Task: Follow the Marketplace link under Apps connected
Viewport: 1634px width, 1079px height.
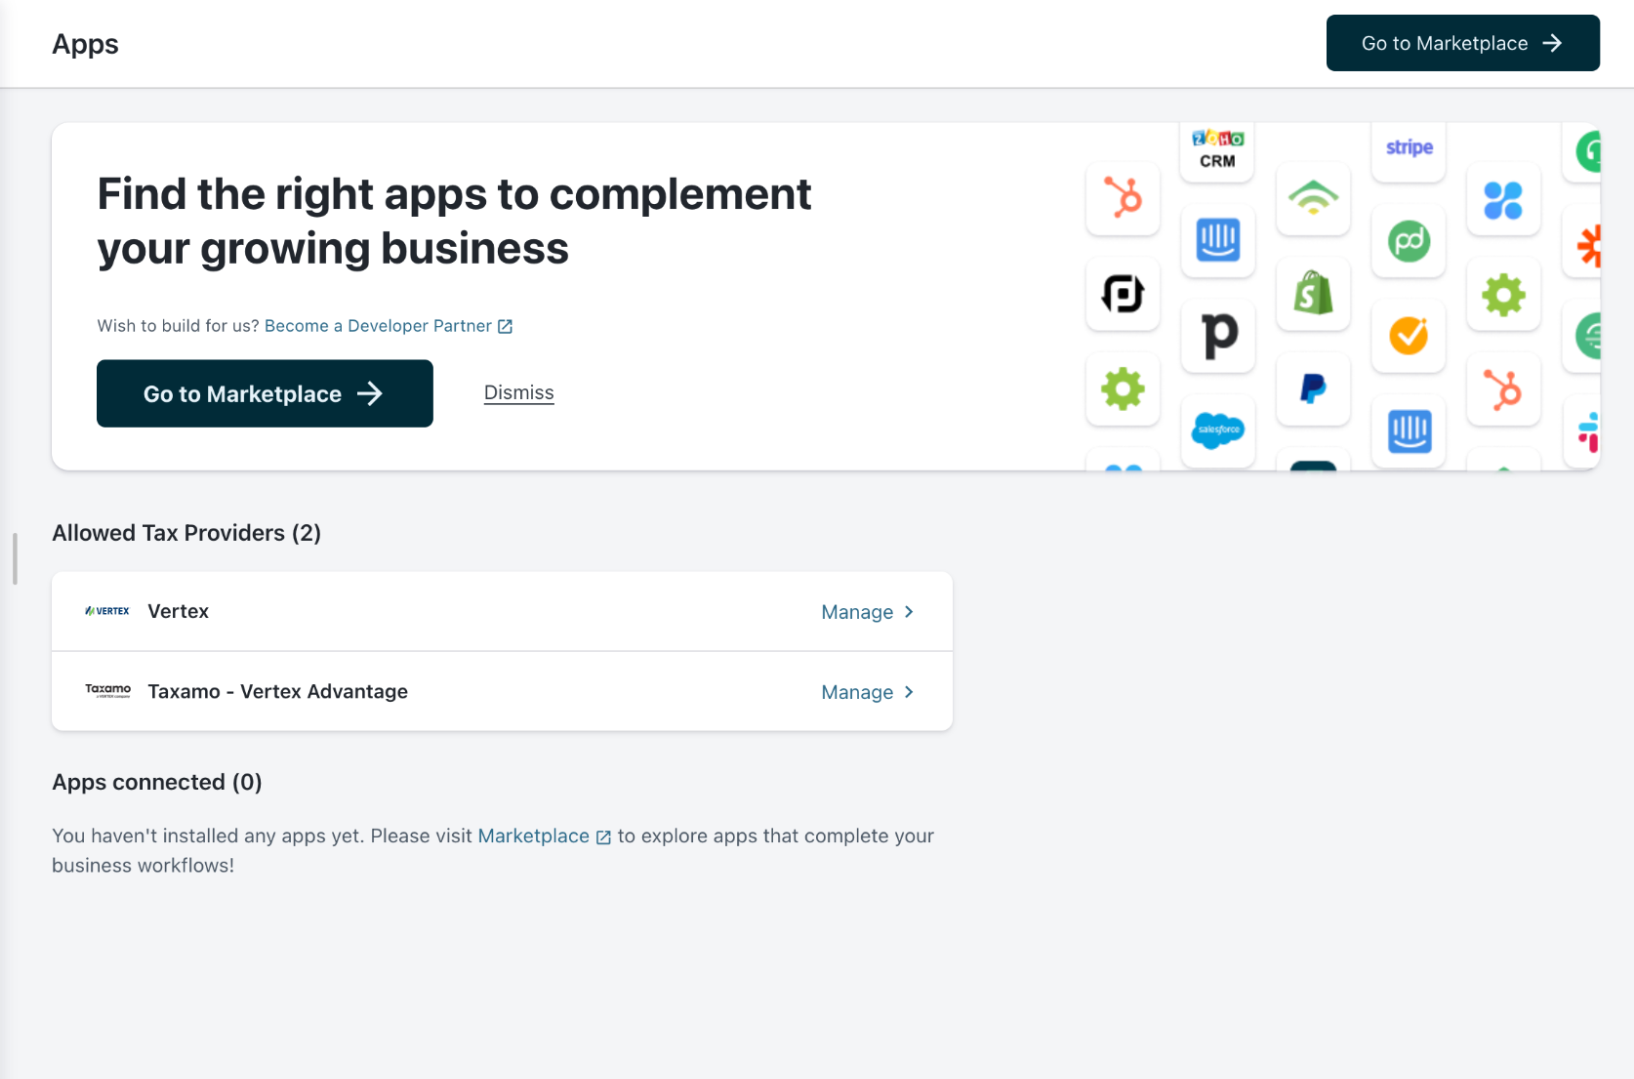Action: coord(533,836)
